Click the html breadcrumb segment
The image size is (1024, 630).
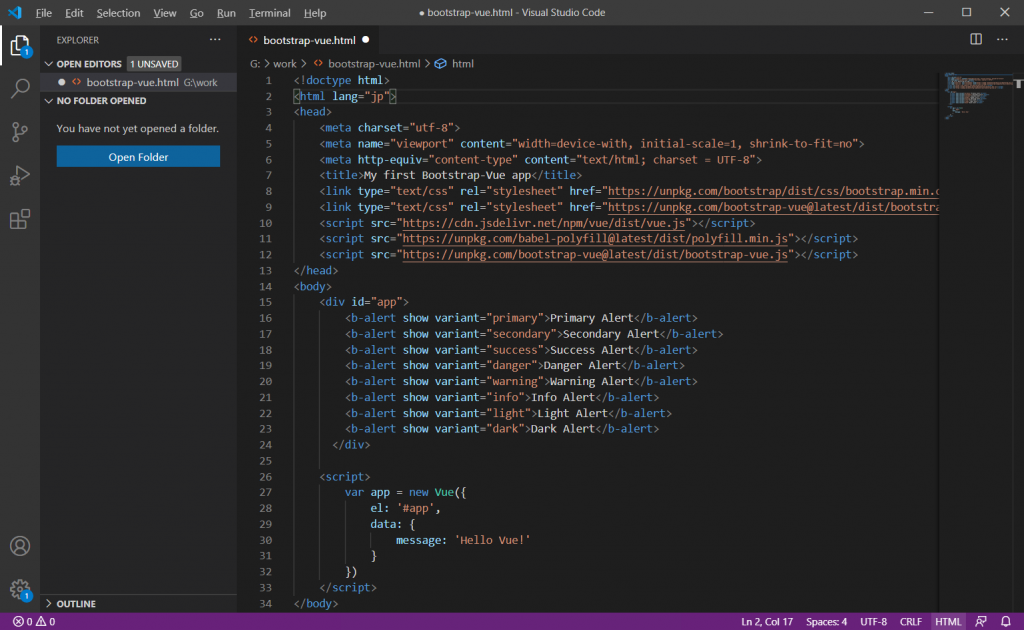point(462,64)
